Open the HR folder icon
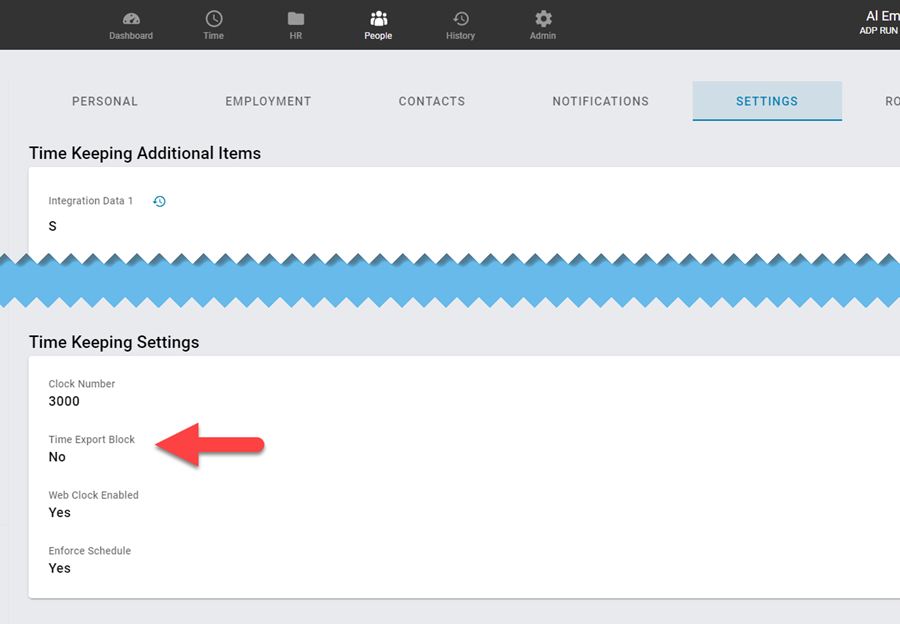 coord(296,18)
